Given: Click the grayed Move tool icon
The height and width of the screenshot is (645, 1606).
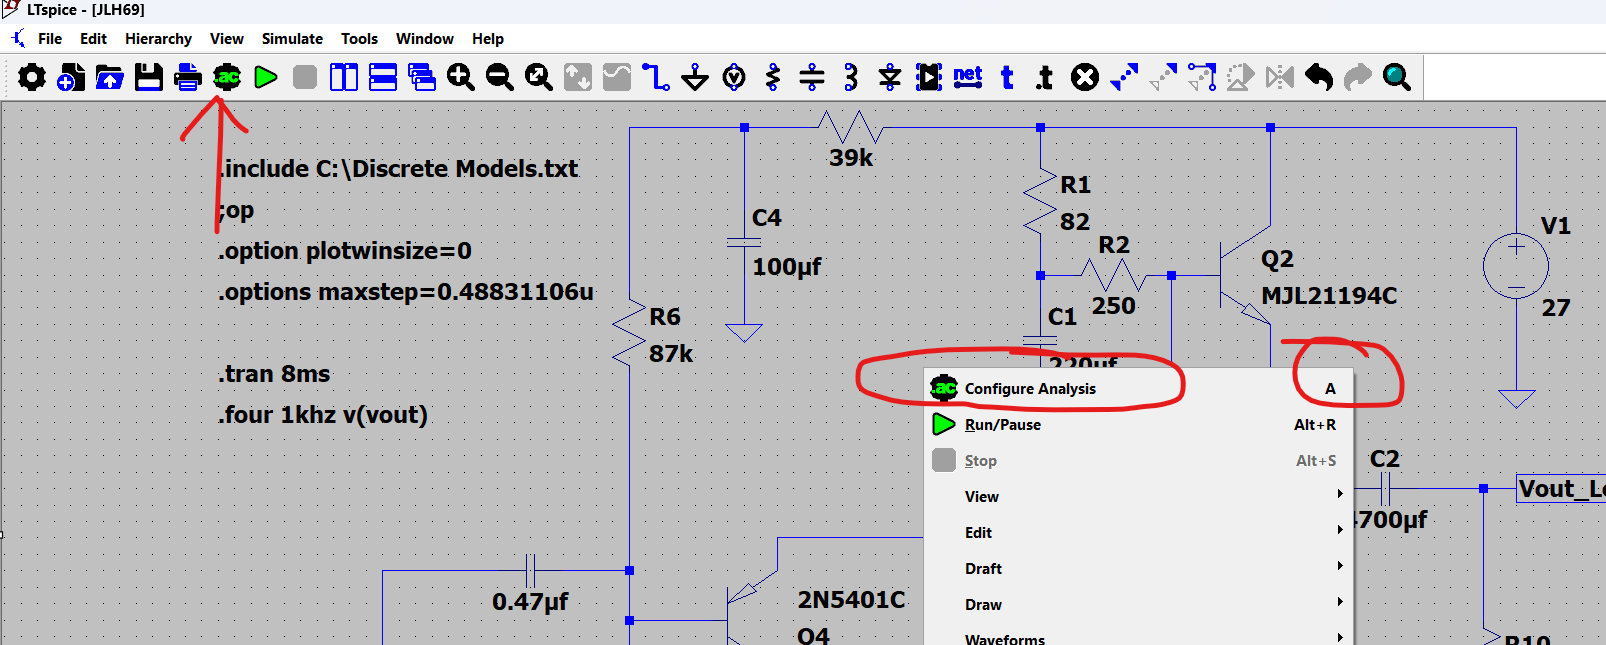Looking at the screenshot, I should (1163, 77).
